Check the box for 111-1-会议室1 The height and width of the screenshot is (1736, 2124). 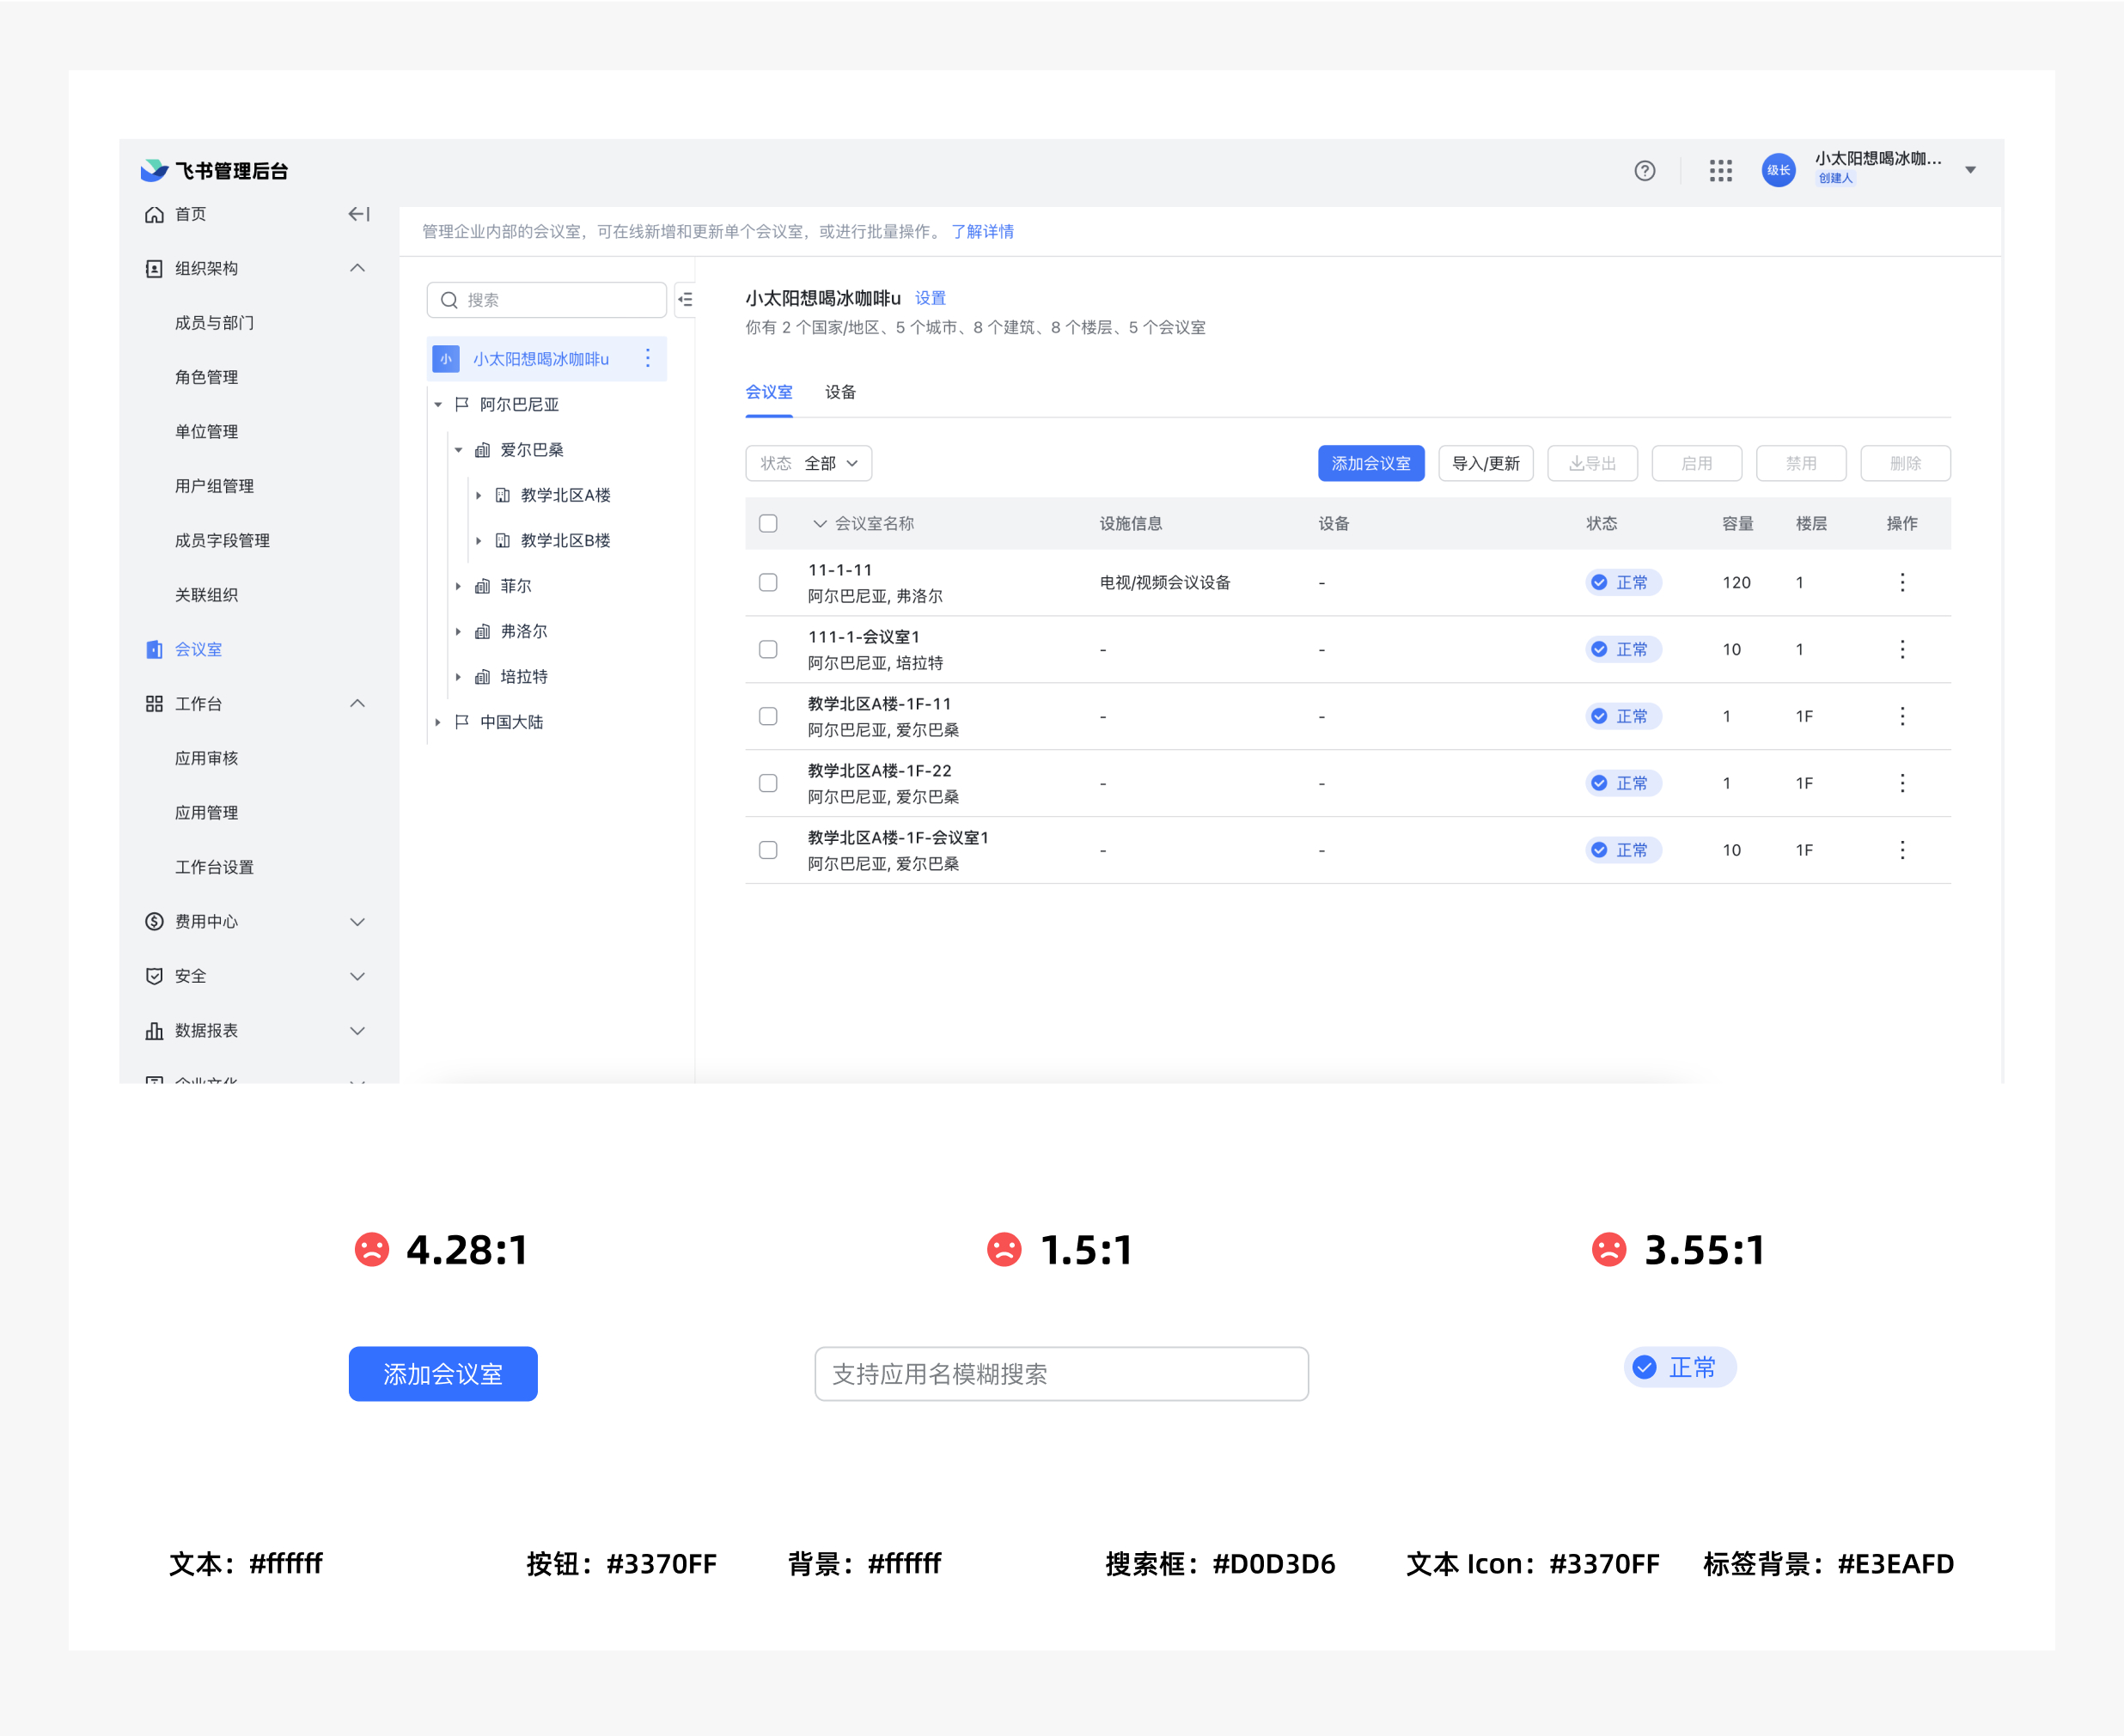(x=768, y=649)
